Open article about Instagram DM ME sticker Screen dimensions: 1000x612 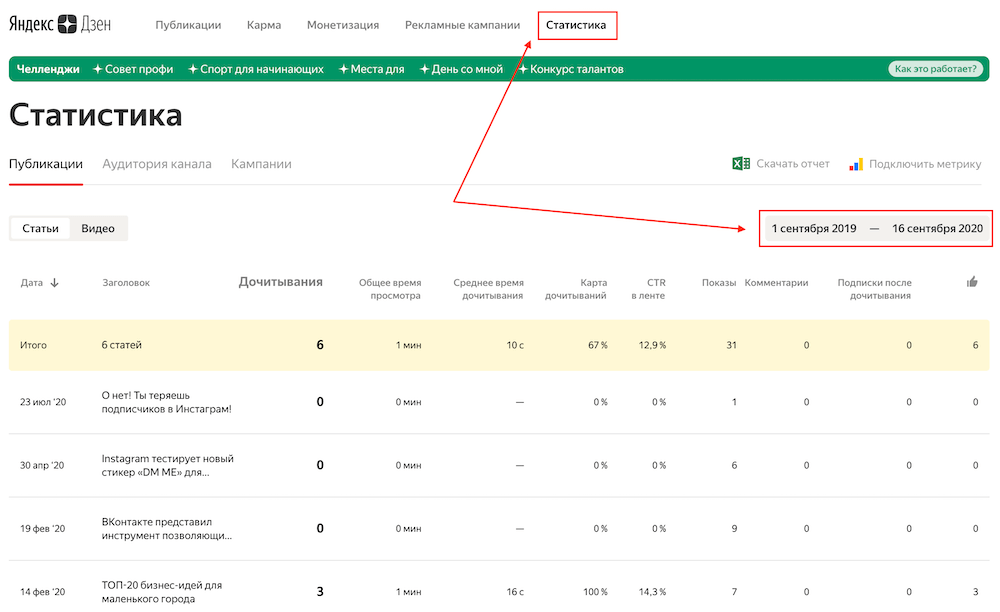pos(167,465)
